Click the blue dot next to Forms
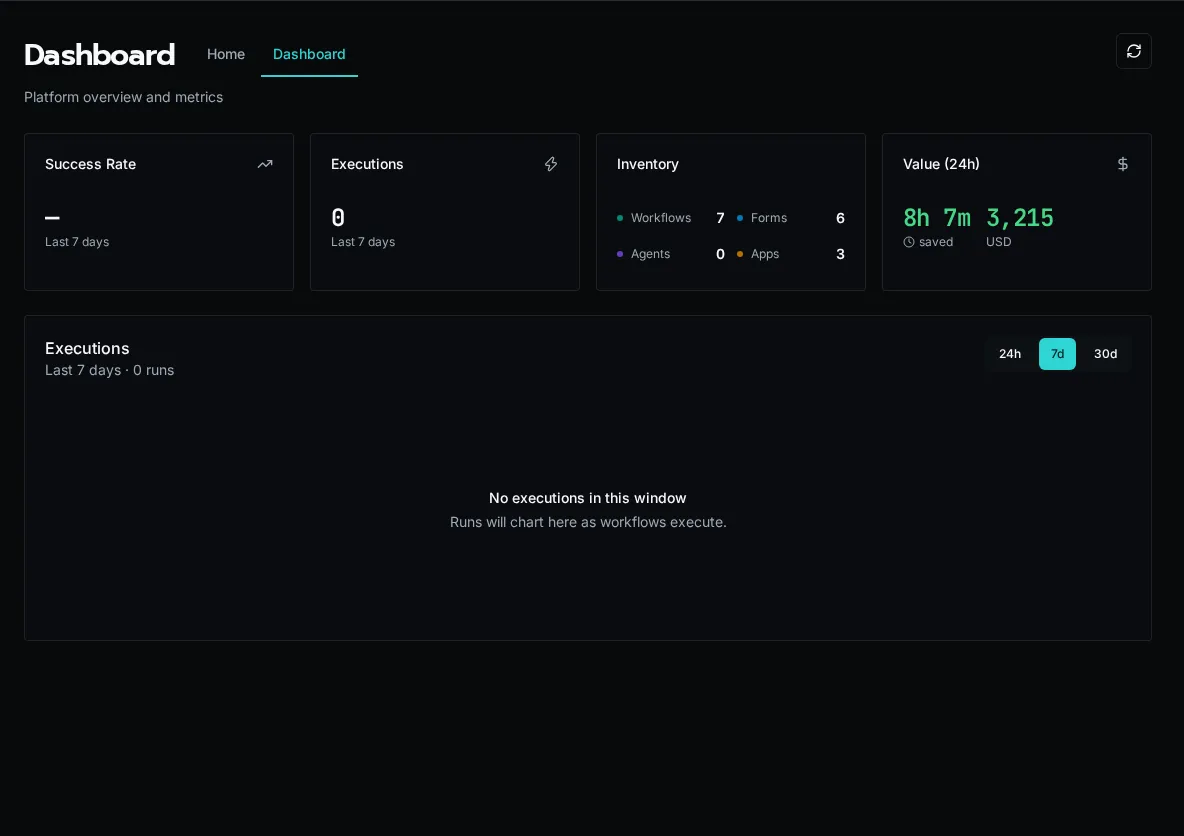Screen dimensions: 1184x836 pos(740,218)
